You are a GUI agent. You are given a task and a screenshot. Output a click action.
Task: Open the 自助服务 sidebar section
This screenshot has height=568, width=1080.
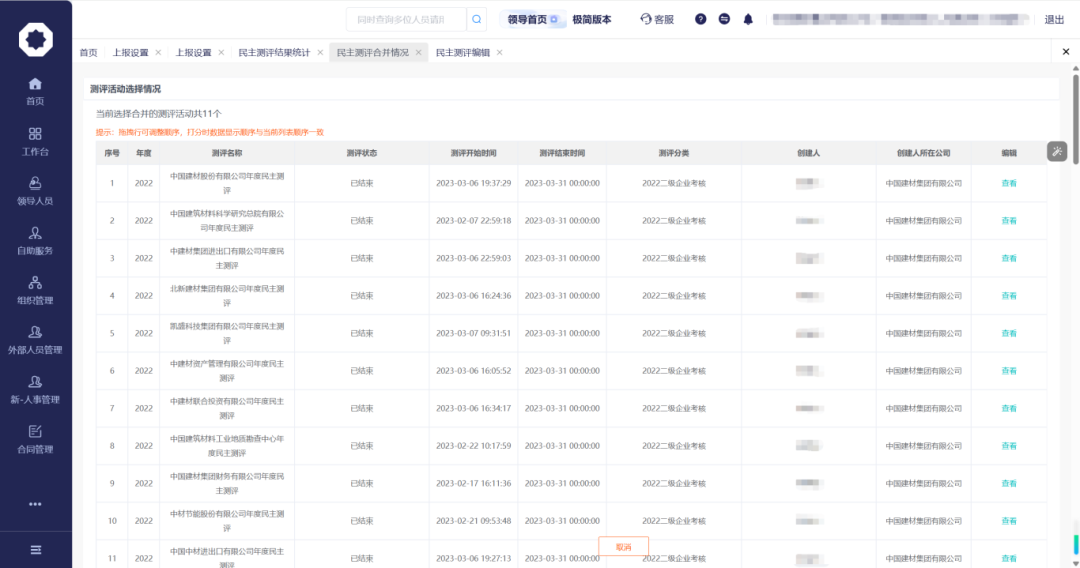tap(35, 240)
